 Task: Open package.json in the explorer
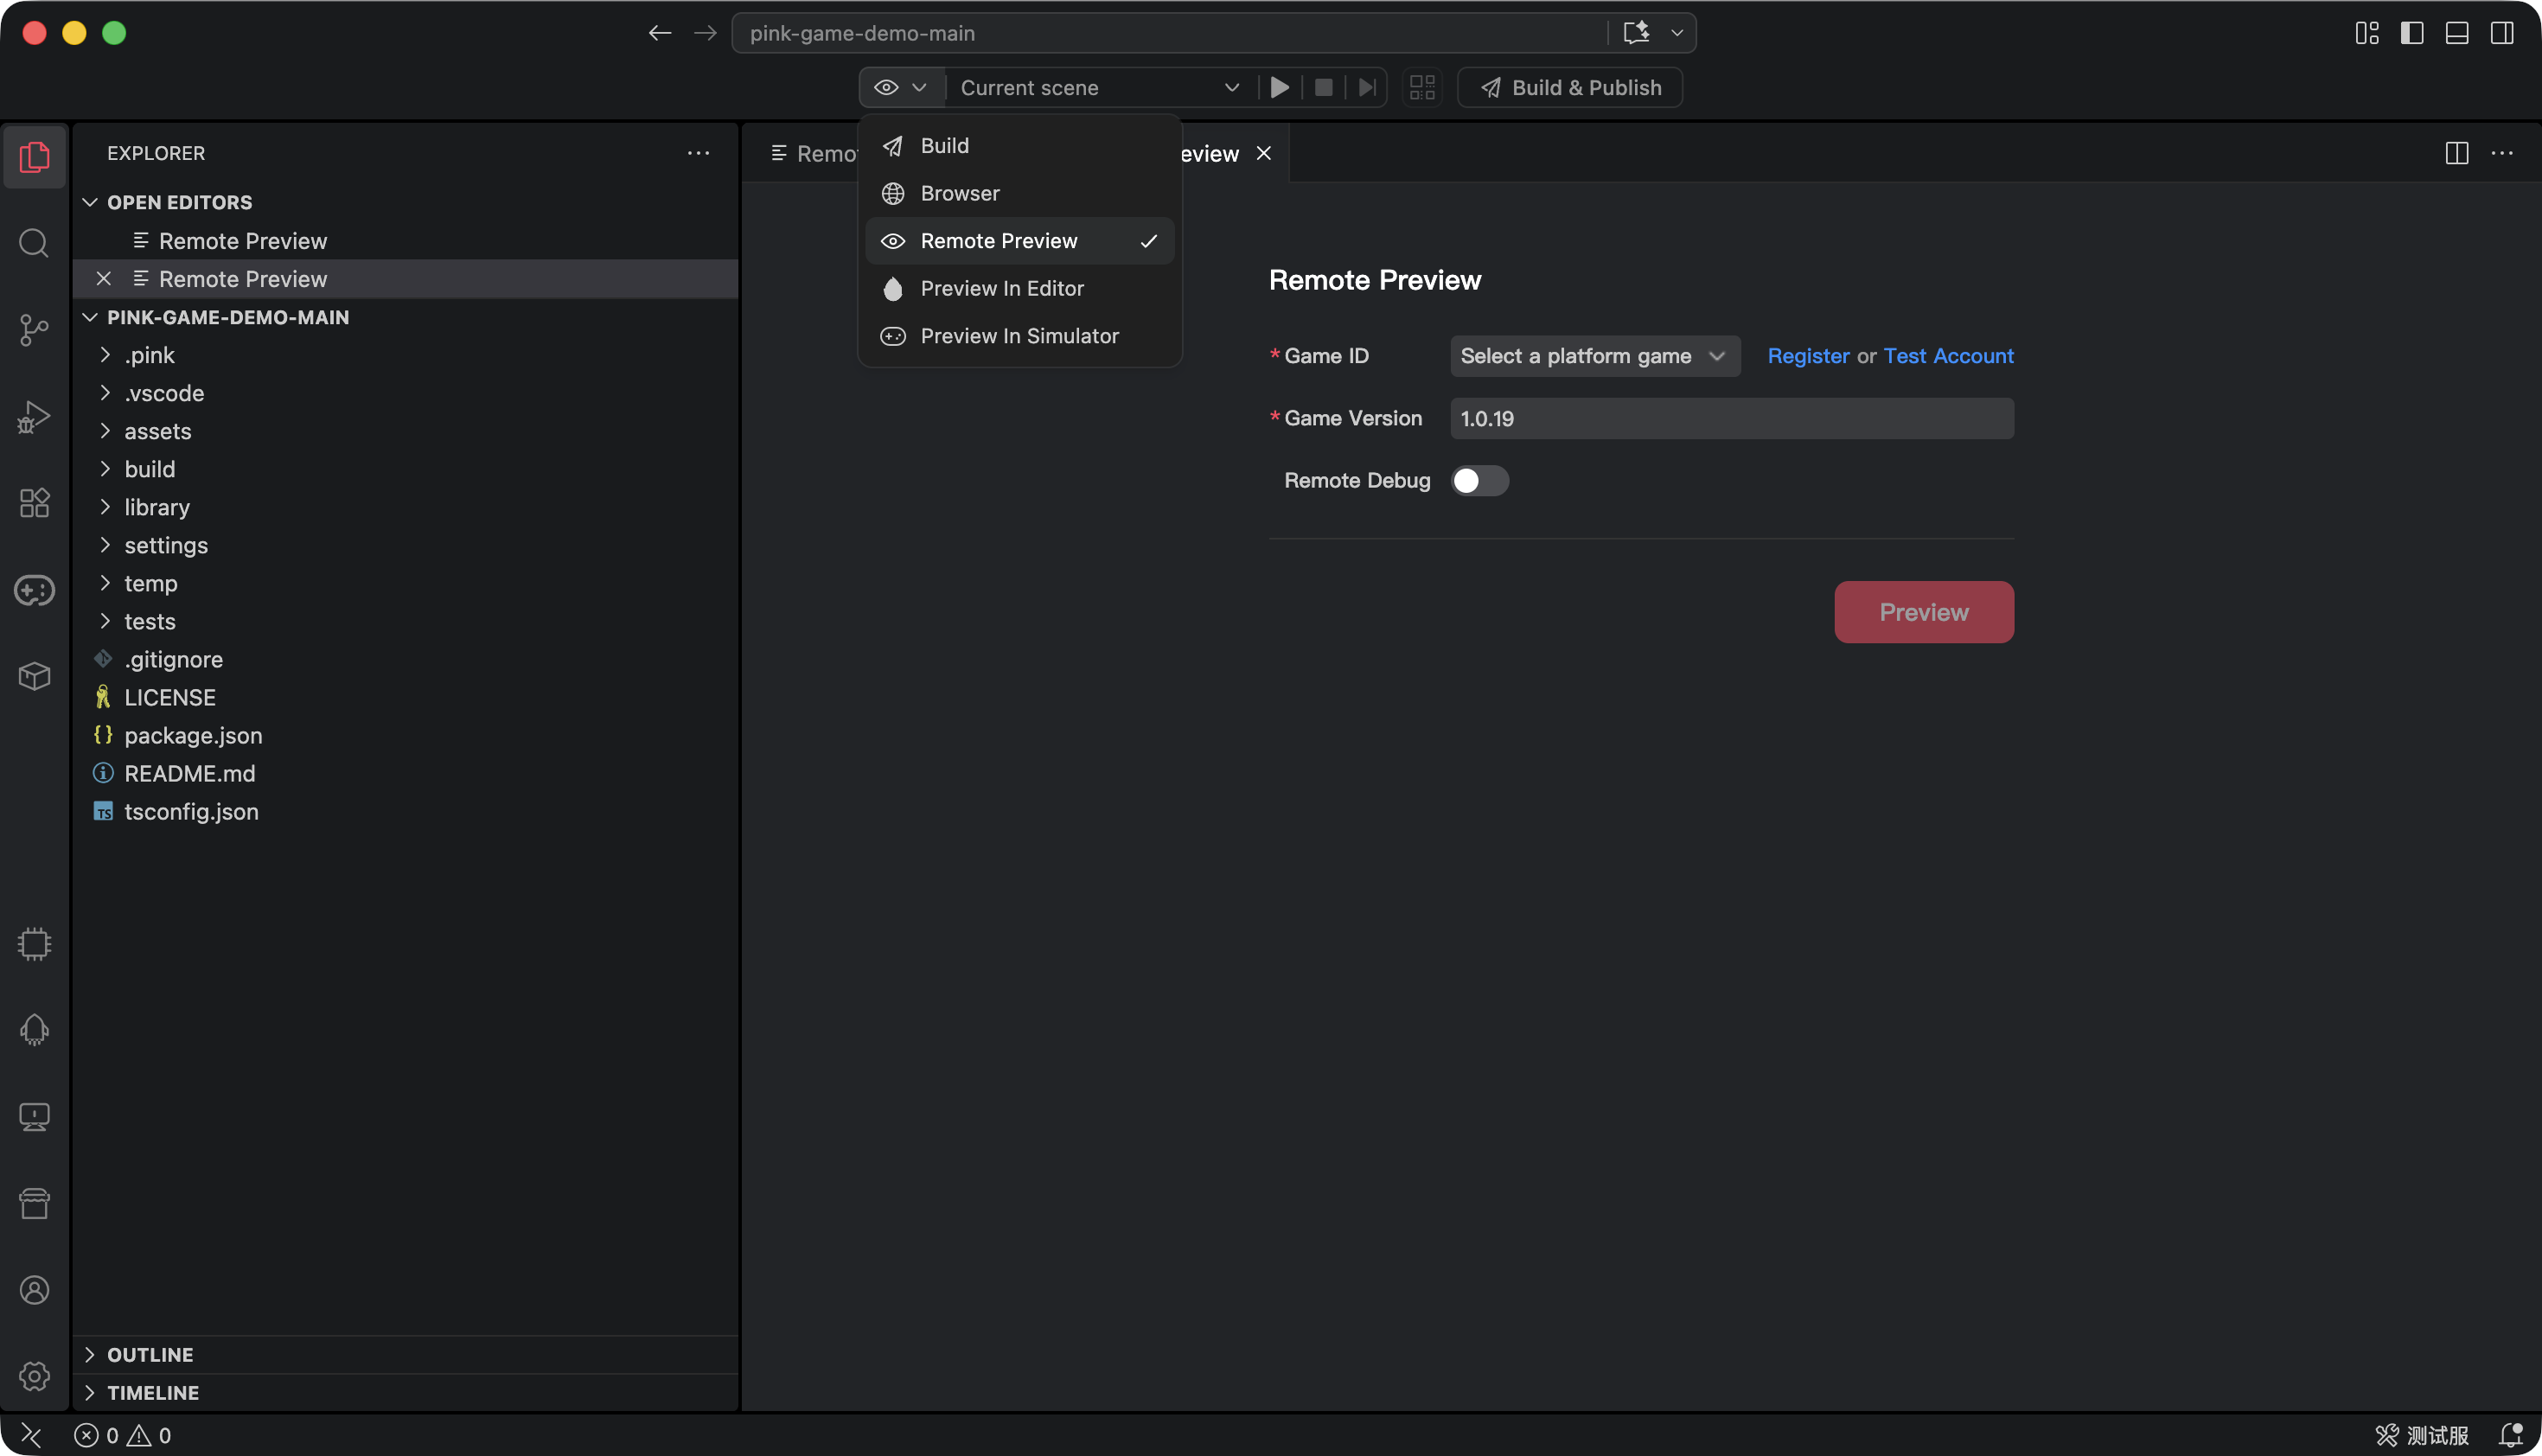tap(193, 735)
